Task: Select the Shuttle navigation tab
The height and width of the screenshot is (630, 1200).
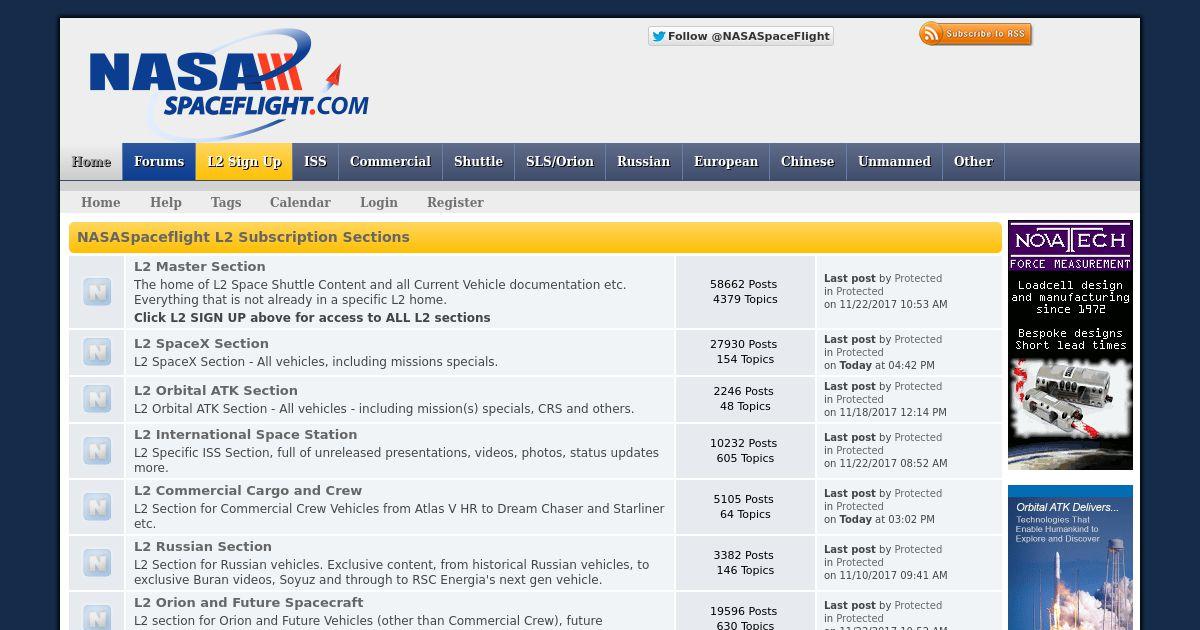Action: click(478, 161)
